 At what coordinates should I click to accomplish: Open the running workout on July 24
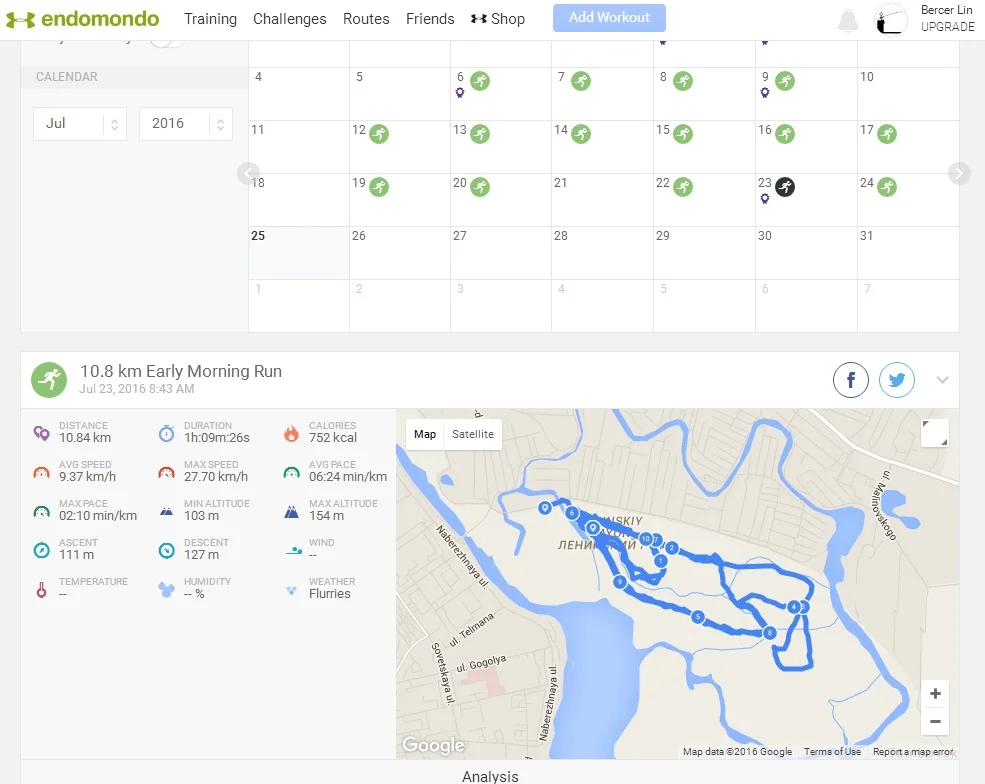[x=887, y=186]
